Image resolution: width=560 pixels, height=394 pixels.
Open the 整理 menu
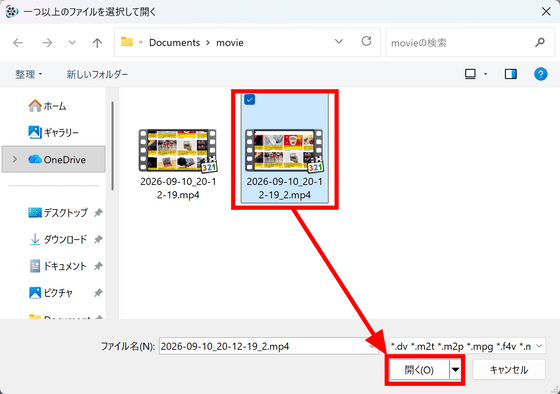(29, 74)
